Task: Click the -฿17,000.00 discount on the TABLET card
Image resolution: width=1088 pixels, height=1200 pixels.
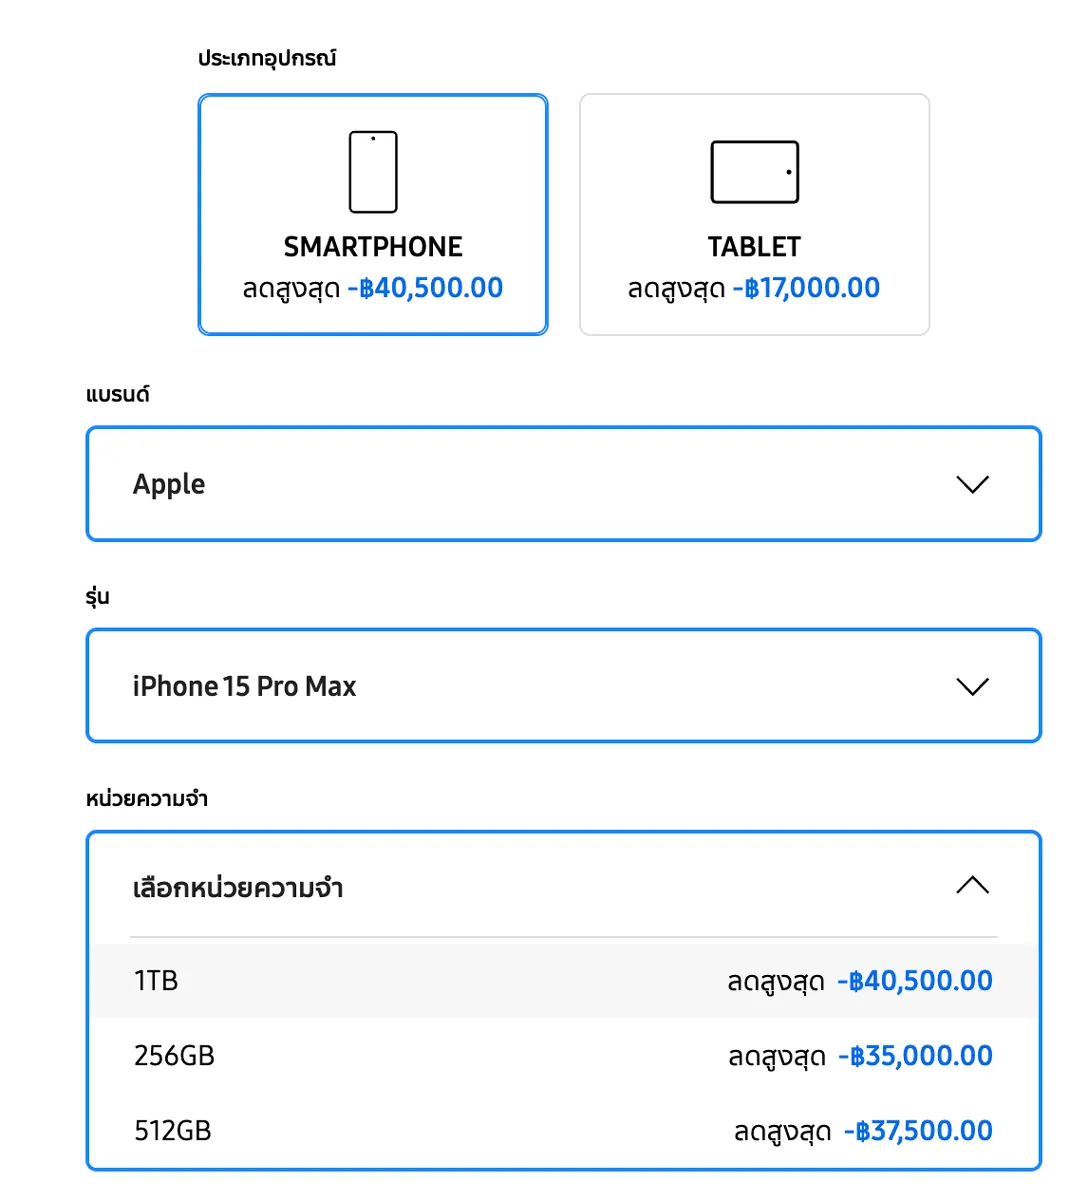Action: (806, 288)
